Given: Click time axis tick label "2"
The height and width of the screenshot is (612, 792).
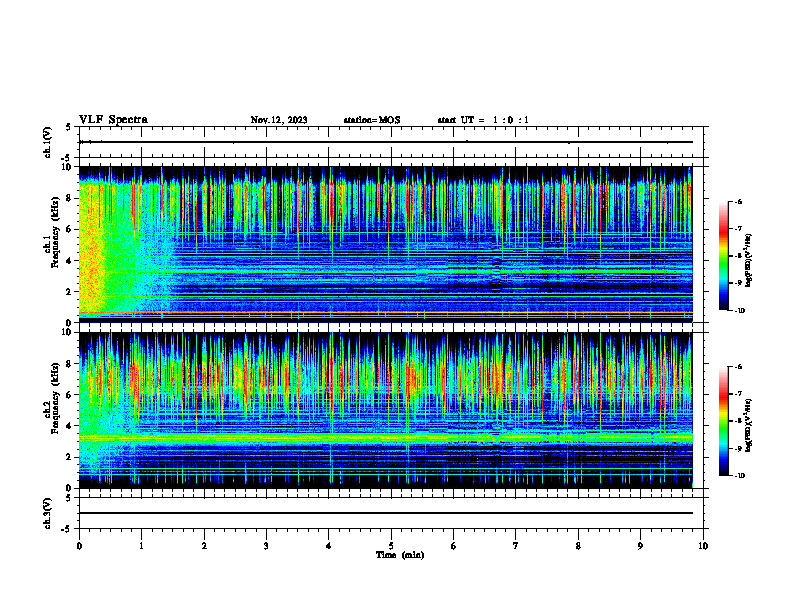Looking at the screenshot, I should click(x=204, y=546).
